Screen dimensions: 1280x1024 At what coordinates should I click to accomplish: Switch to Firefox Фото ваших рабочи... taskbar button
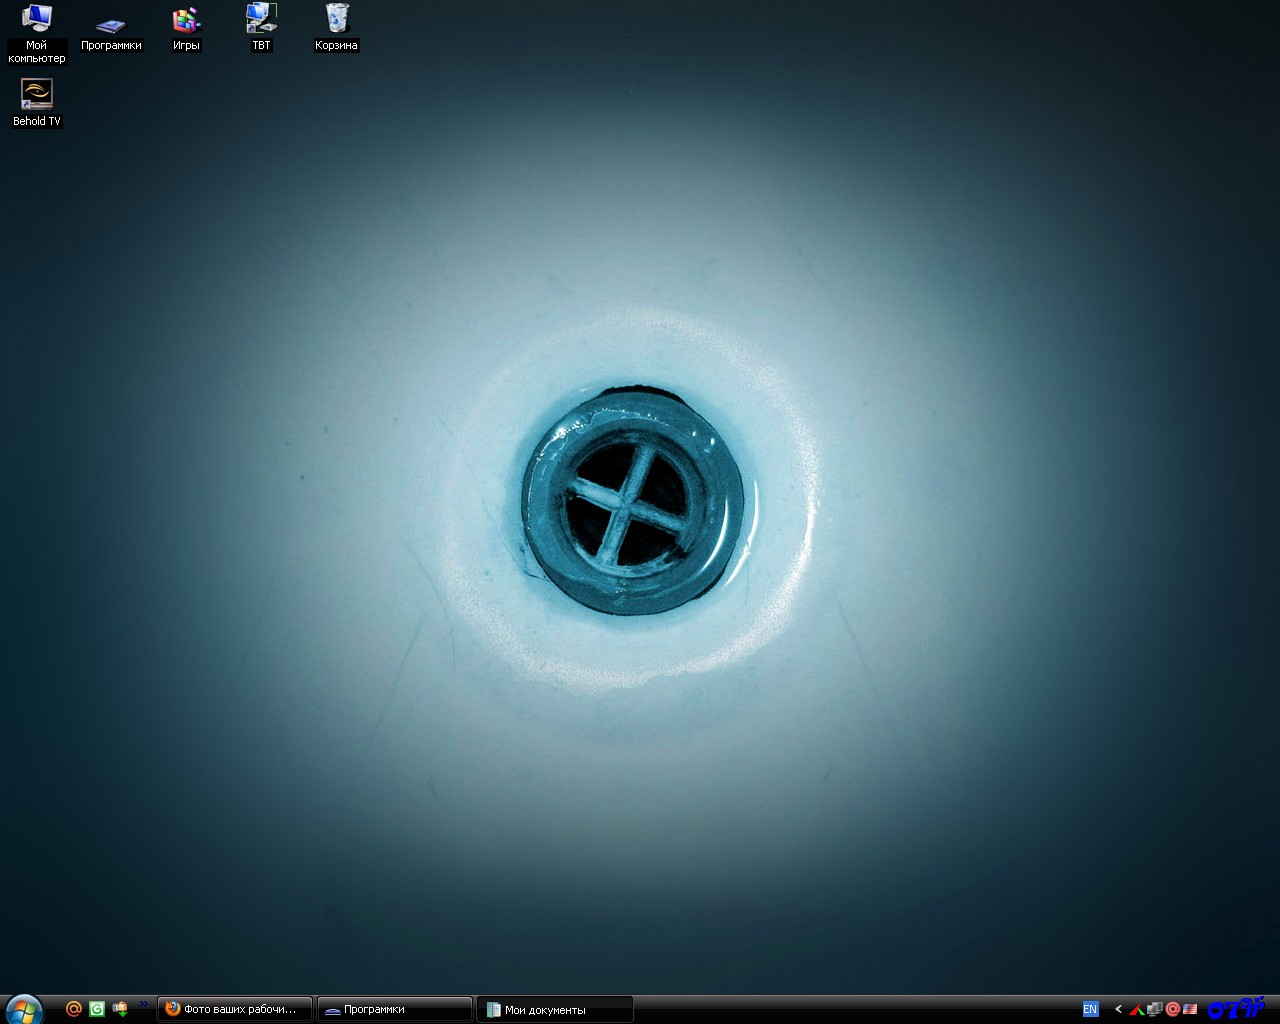point(235,1009)
